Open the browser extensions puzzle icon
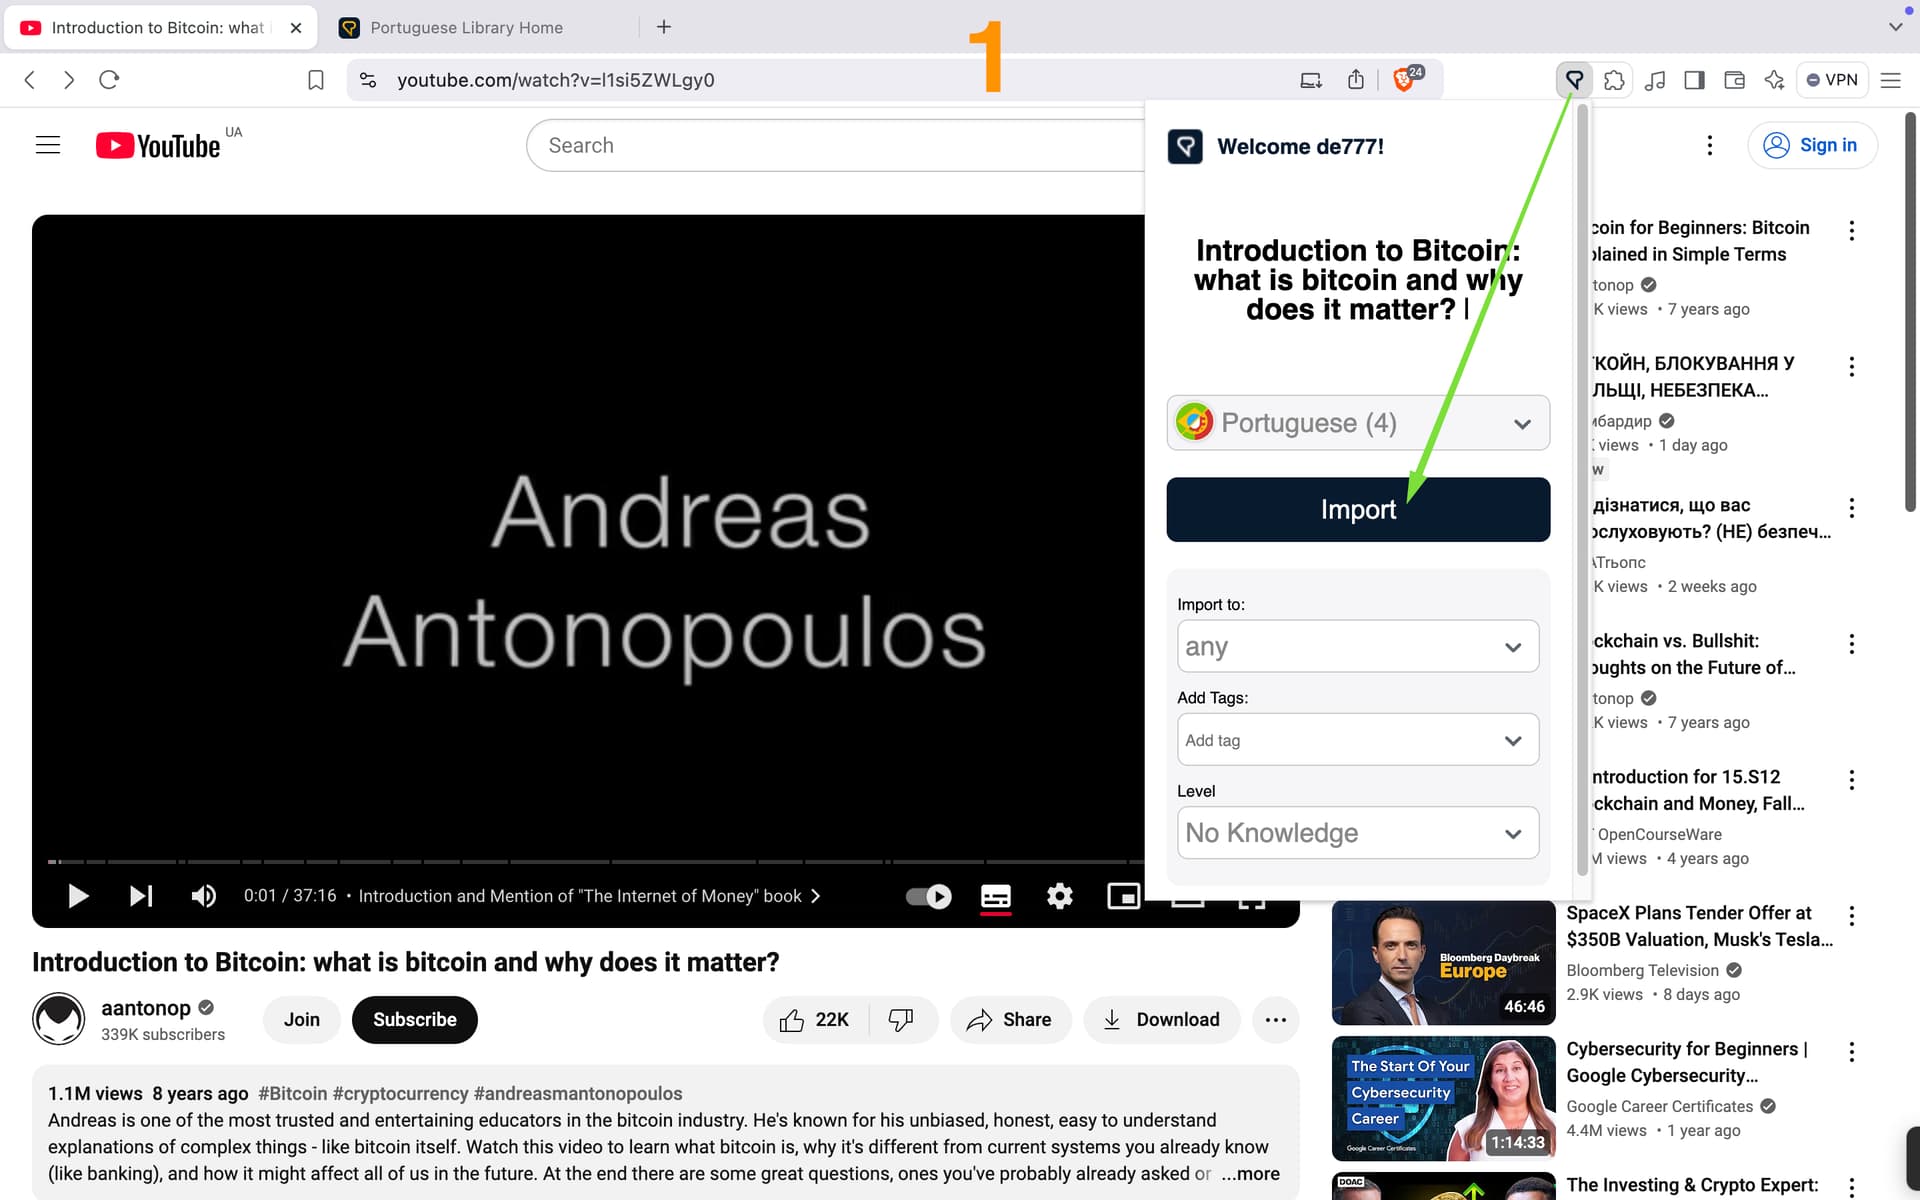 [1614, 80]
